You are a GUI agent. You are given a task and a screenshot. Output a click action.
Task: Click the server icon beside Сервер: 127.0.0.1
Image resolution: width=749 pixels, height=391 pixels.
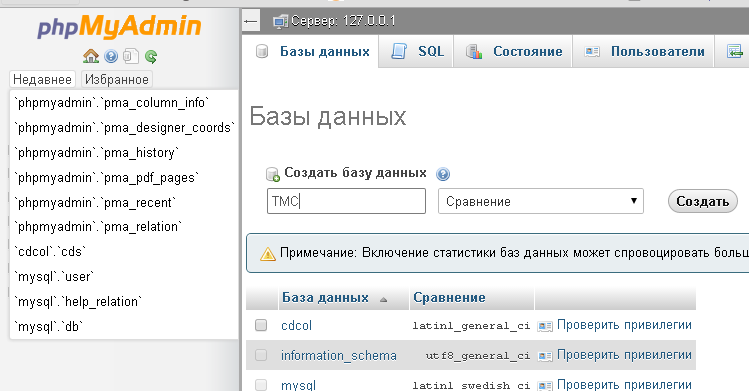[280, 21]
